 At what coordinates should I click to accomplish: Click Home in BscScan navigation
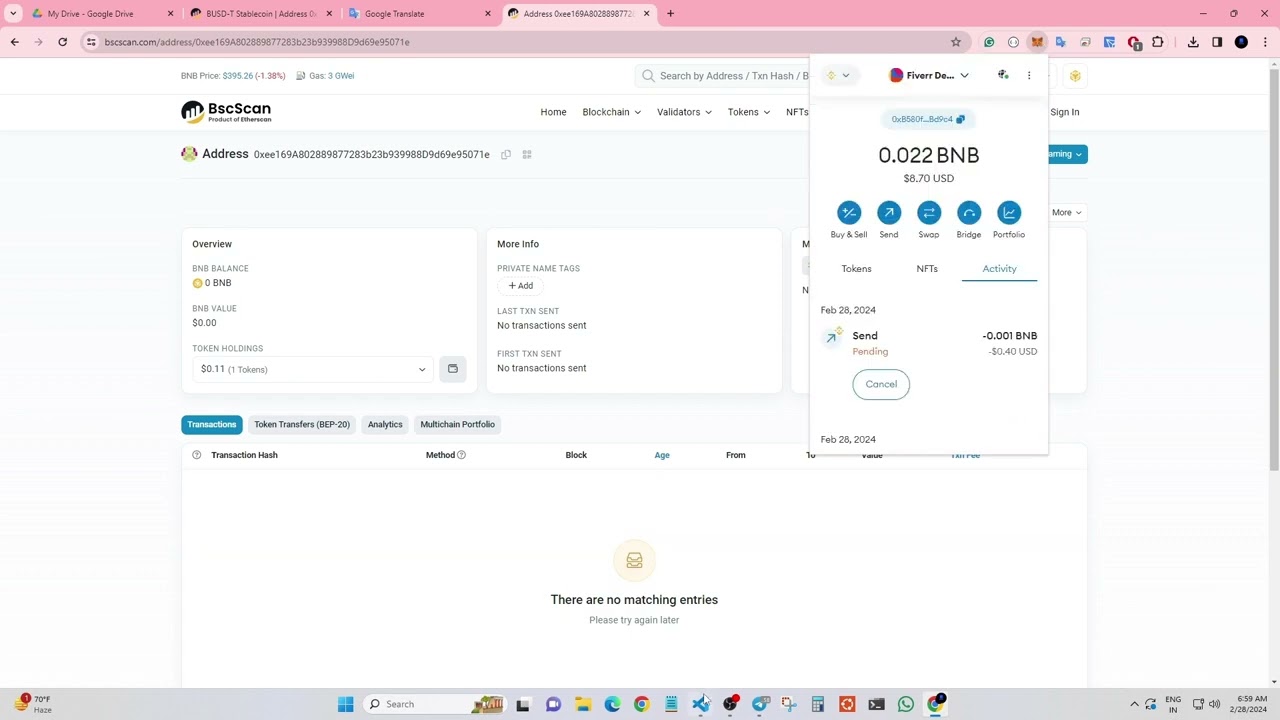click(553, 112)
